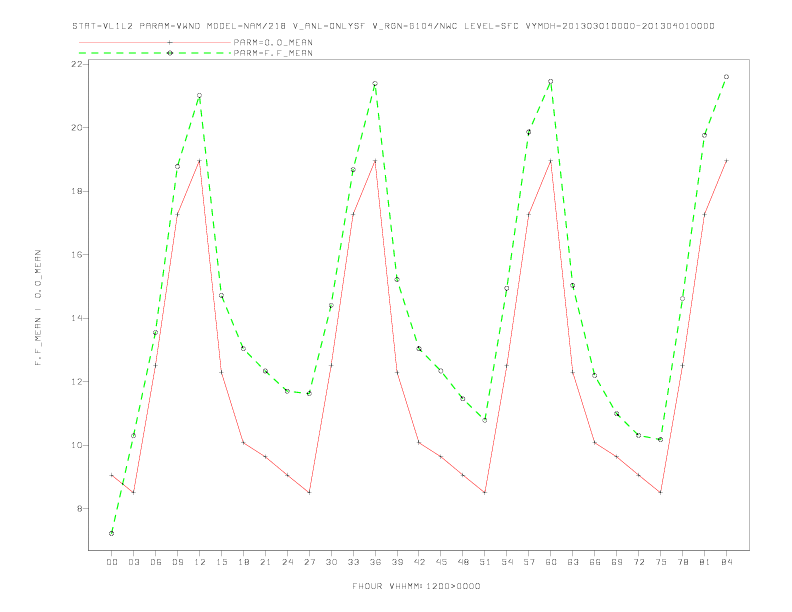The width and height of the screenshot is (792, 612).
Task: Click the green circle marker at hour 36
Action: click(375, 84)
